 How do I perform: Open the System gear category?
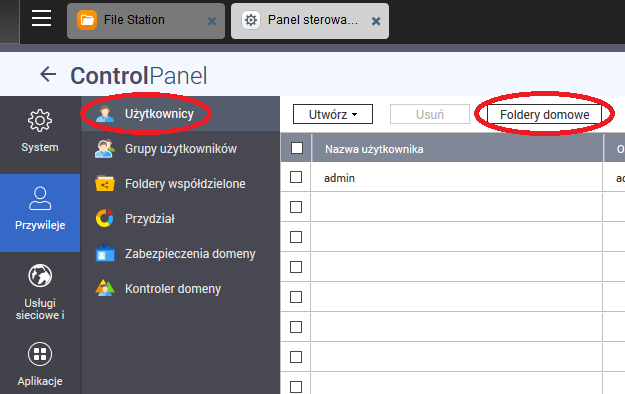[x=40, y=131]
